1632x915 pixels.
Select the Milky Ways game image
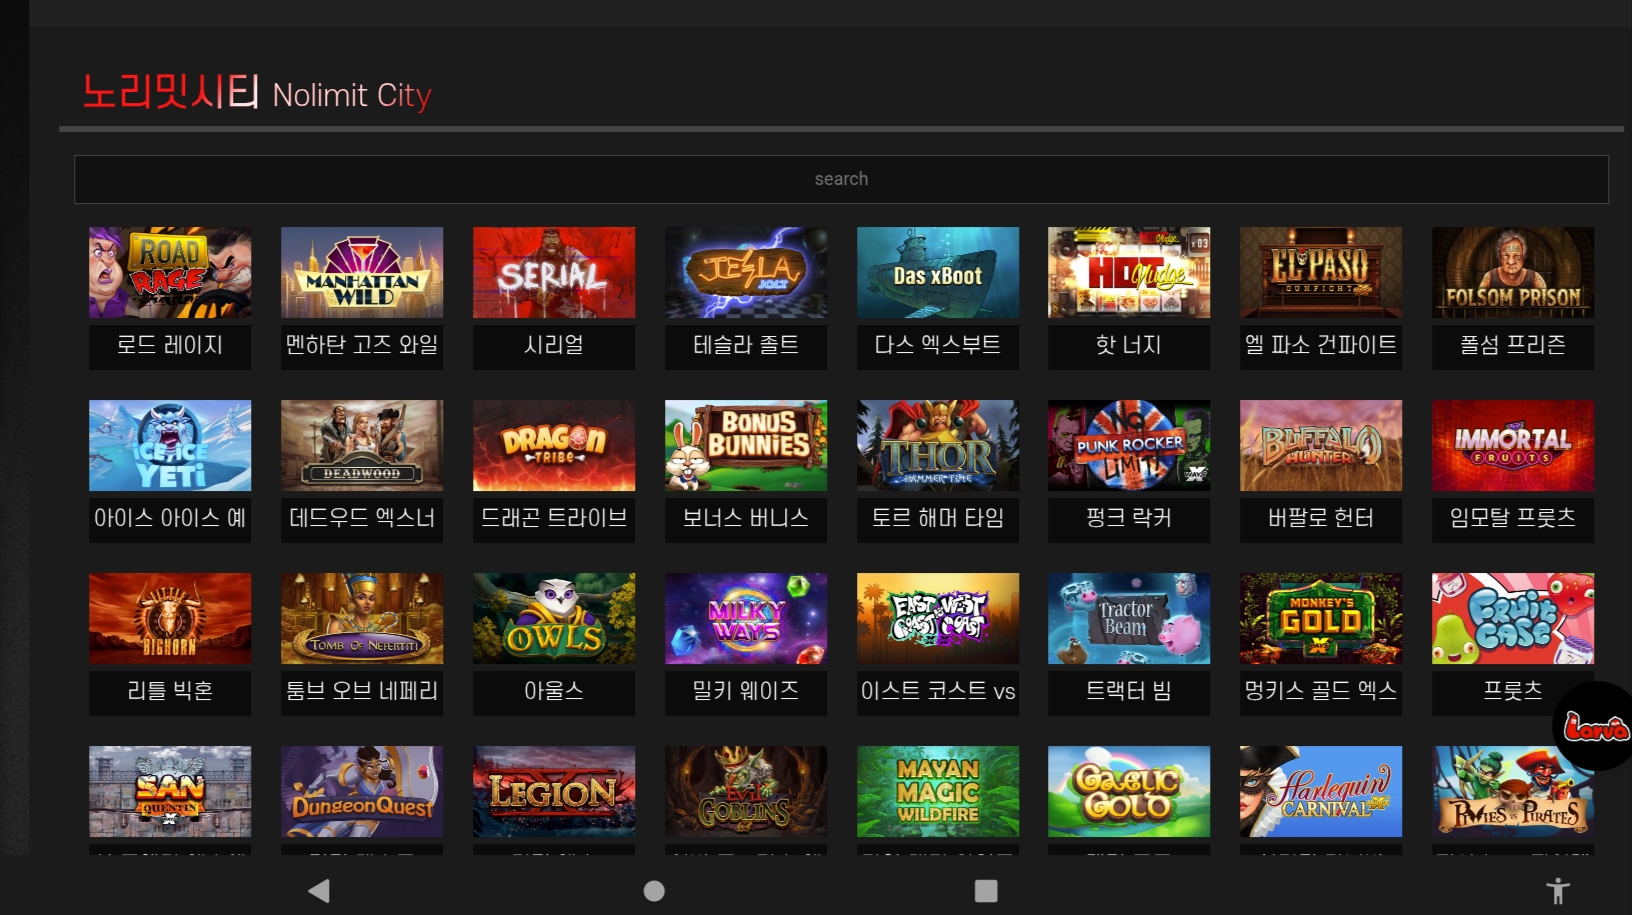(x=746, y=618)
